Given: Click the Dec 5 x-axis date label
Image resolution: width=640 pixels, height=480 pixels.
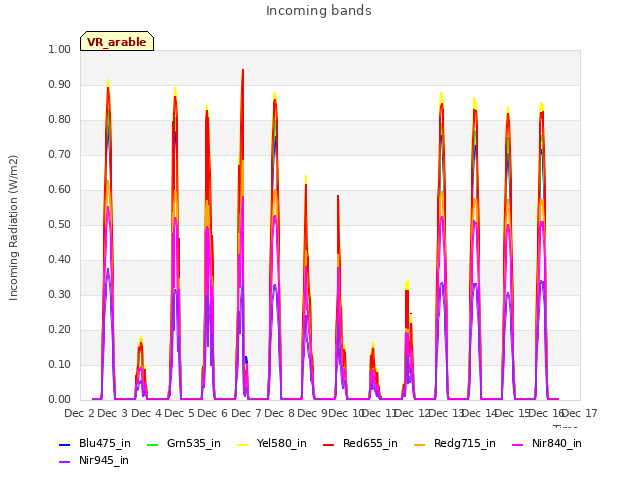Looking at the screenshot, I should point(180,413).
